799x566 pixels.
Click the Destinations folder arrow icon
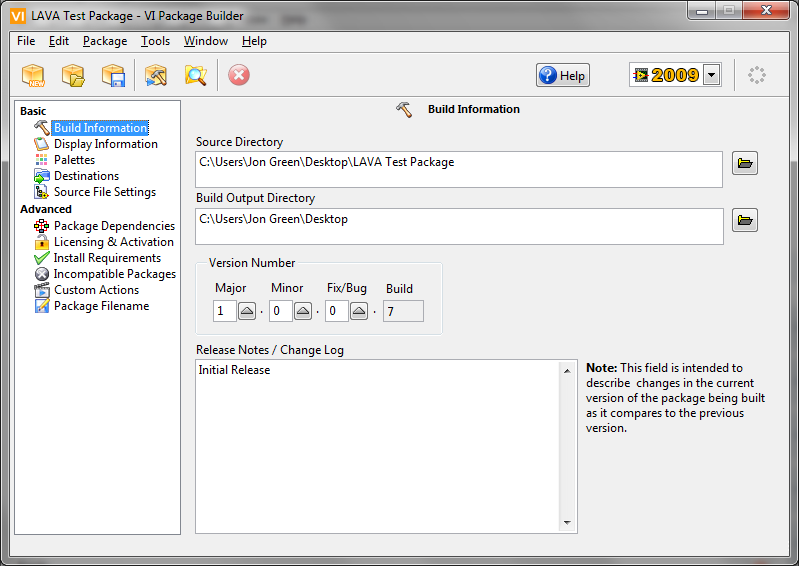tap(42, 176)
